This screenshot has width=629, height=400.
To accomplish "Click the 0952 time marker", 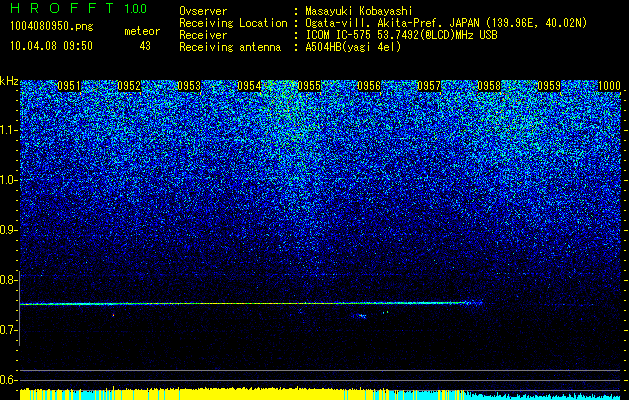I will pos(129,86).
